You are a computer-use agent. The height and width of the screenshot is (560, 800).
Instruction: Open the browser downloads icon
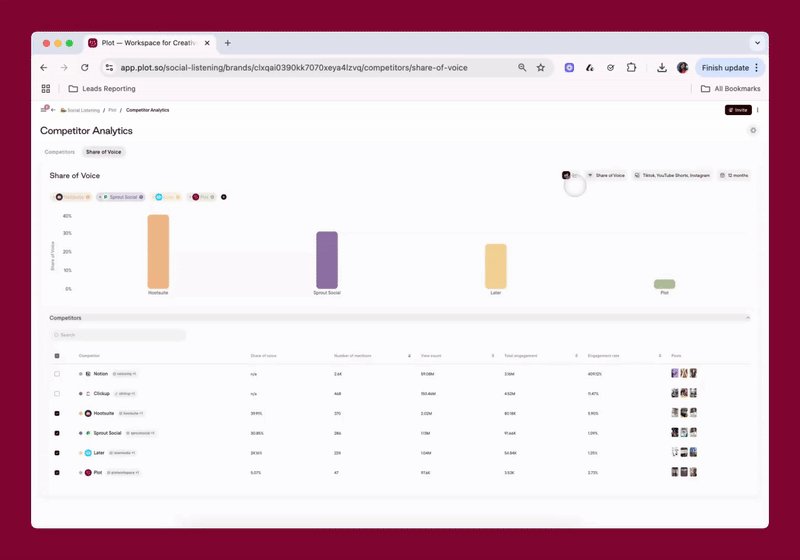(662, 67)
